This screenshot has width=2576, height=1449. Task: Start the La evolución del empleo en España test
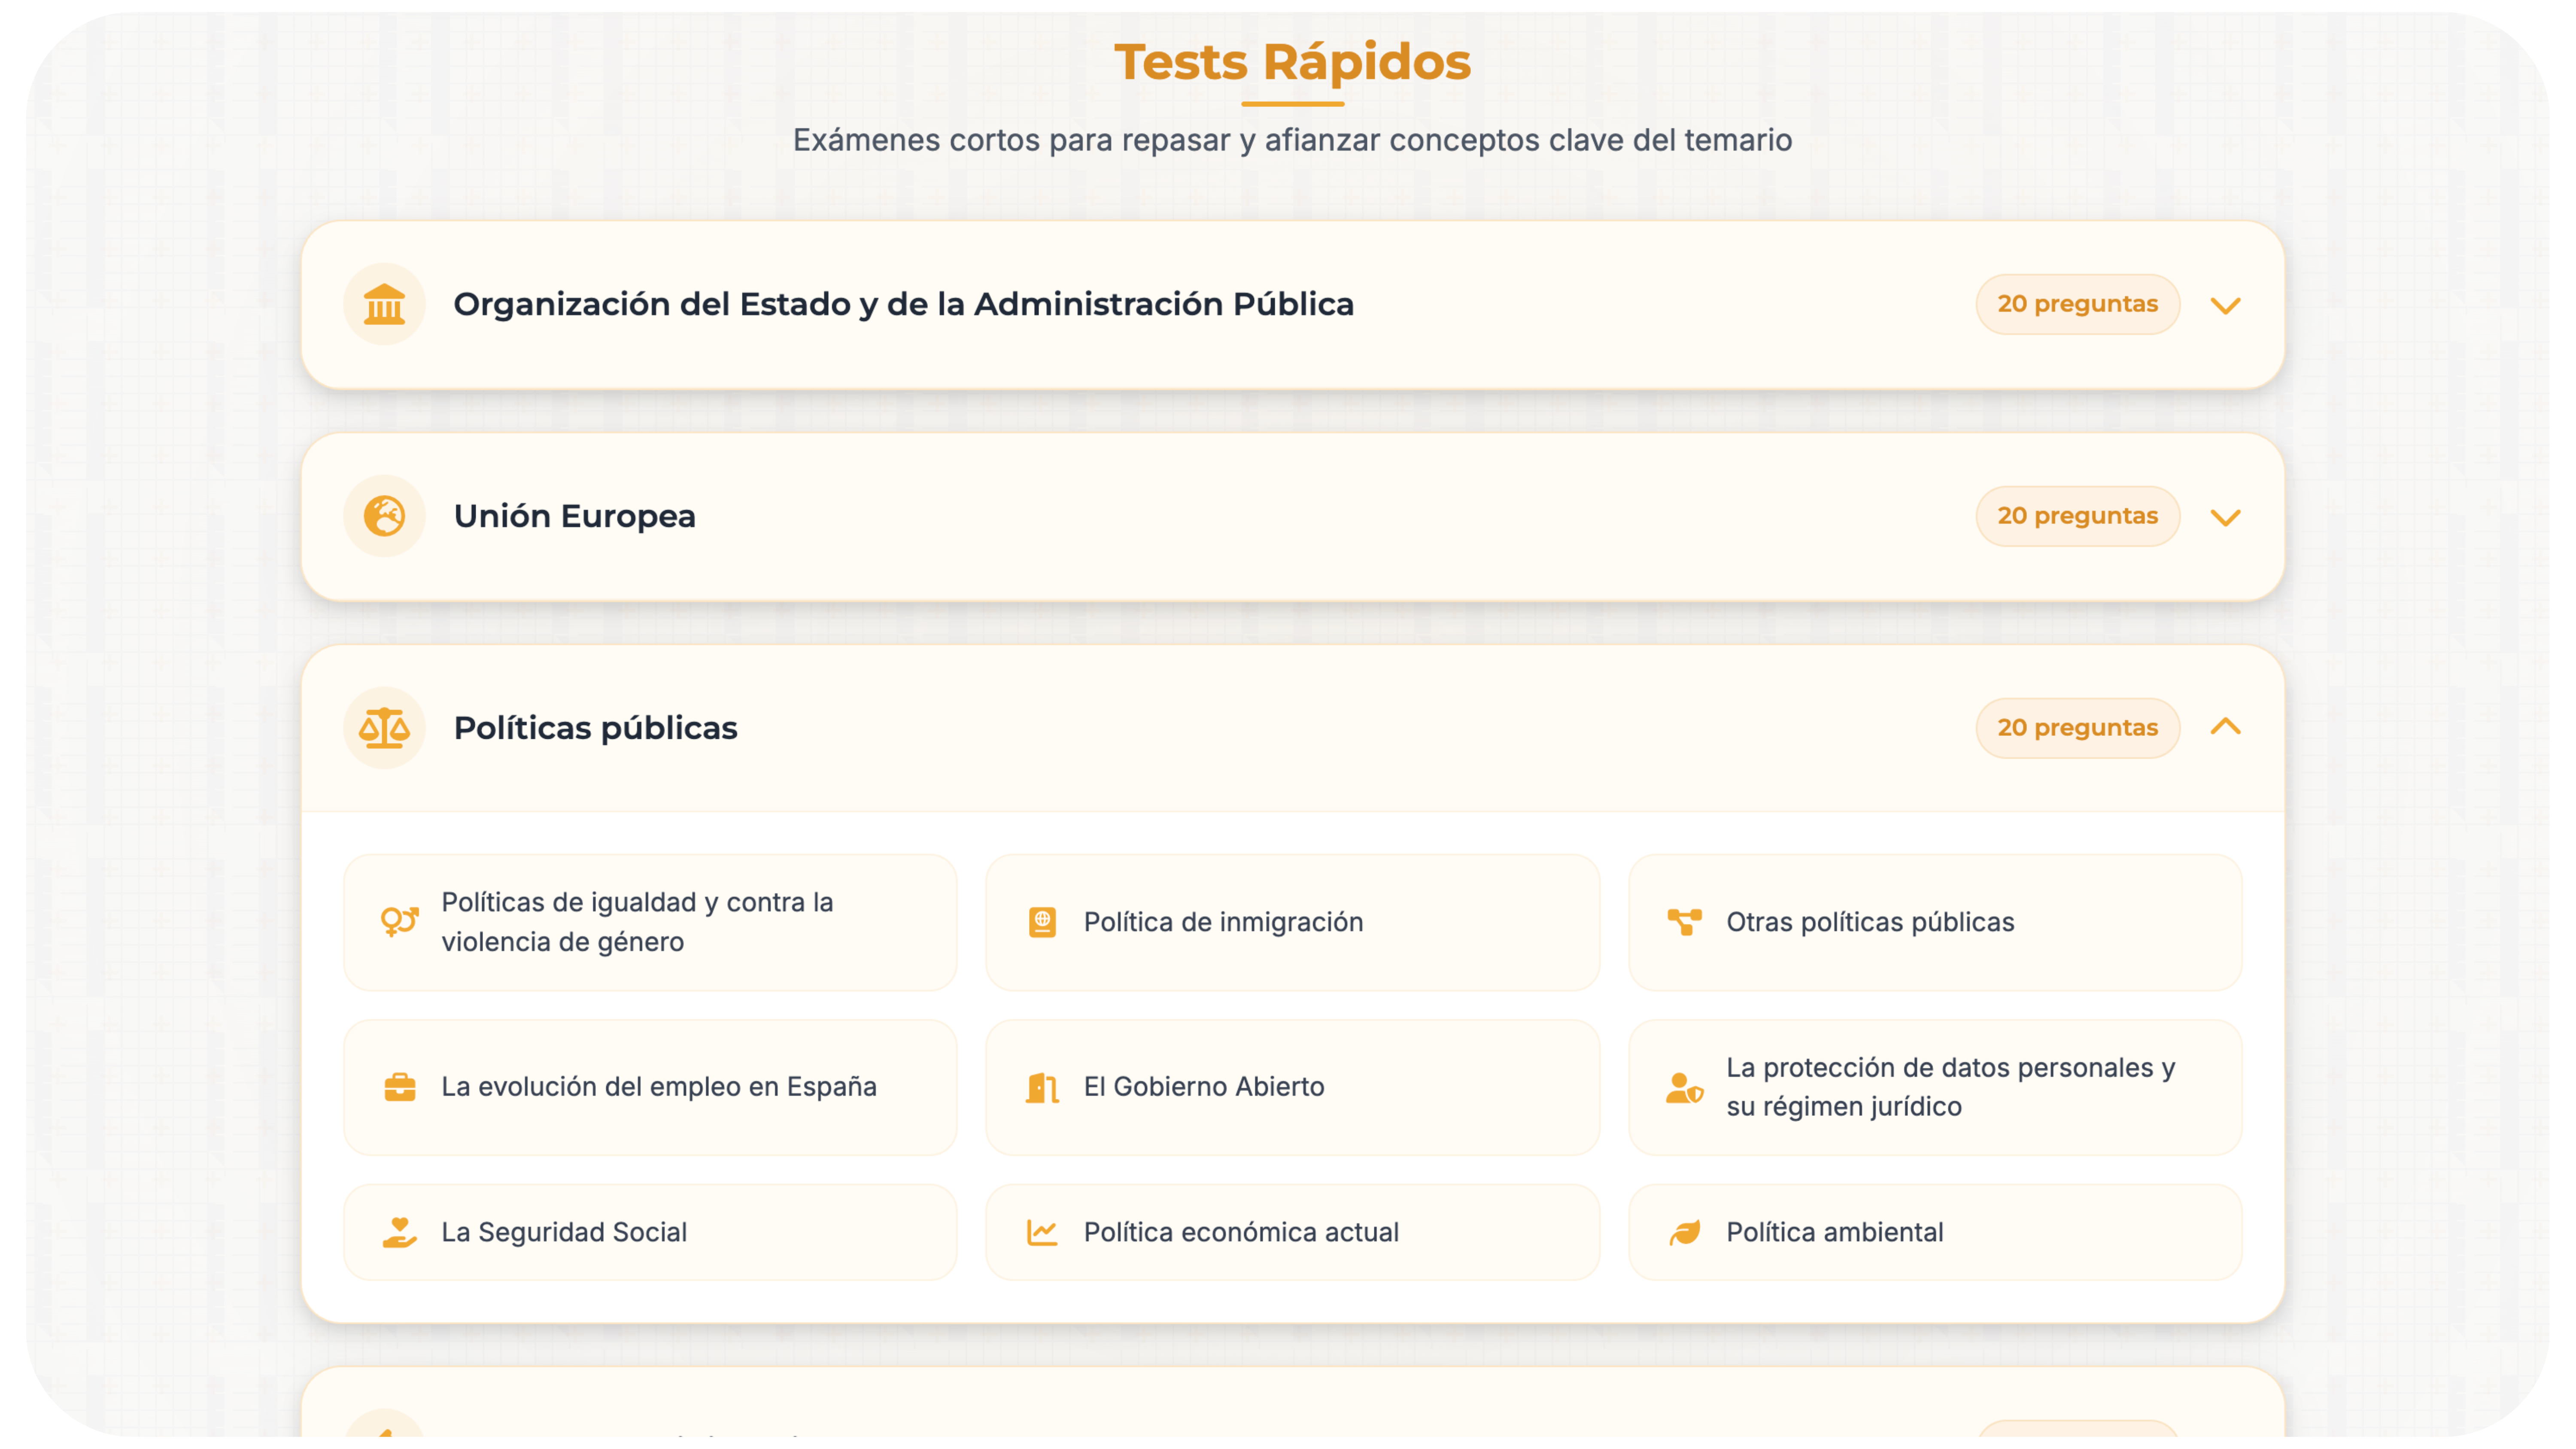[650, 1087]
